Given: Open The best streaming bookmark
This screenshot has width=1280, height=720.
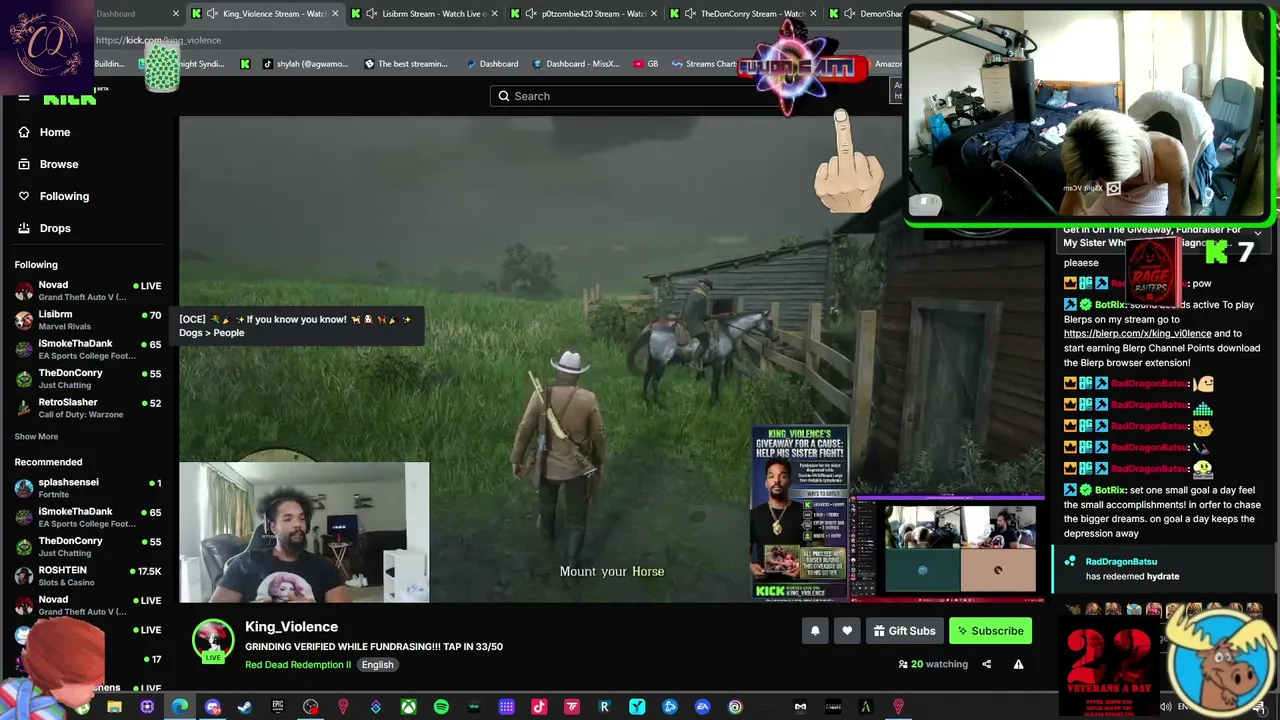Looking at the screenshot, I should click(406, 64).
